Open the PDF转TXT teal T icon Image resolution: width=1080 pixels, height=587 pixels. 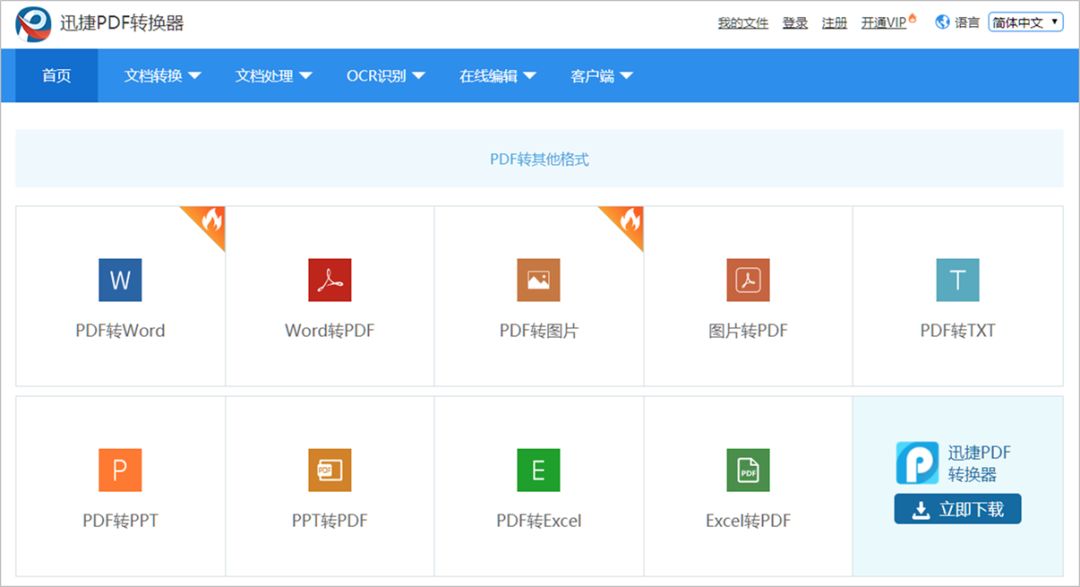pos(957,280)
